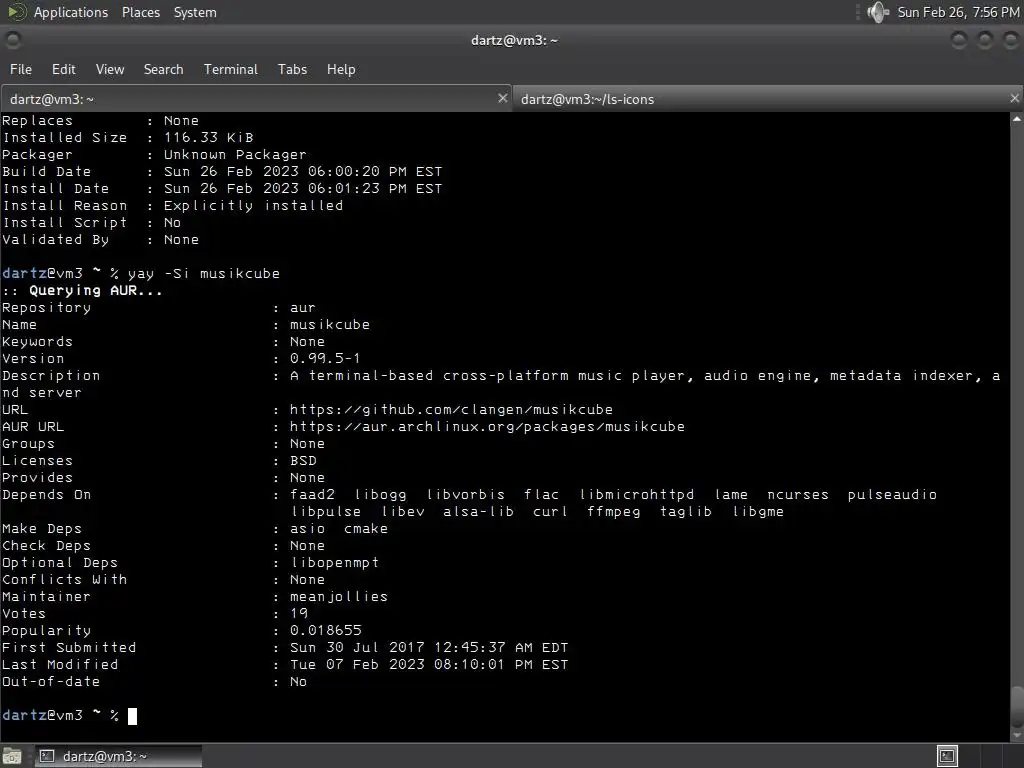The image size is (1024, 768).
Task: Open the Applications menu
Action: (71, 12)
